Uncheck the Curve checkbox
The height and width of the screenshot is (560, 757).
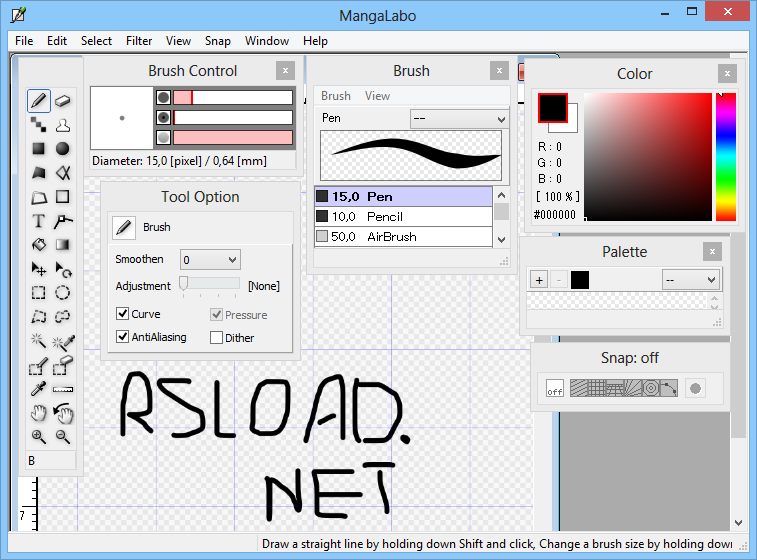pos(122,314)
